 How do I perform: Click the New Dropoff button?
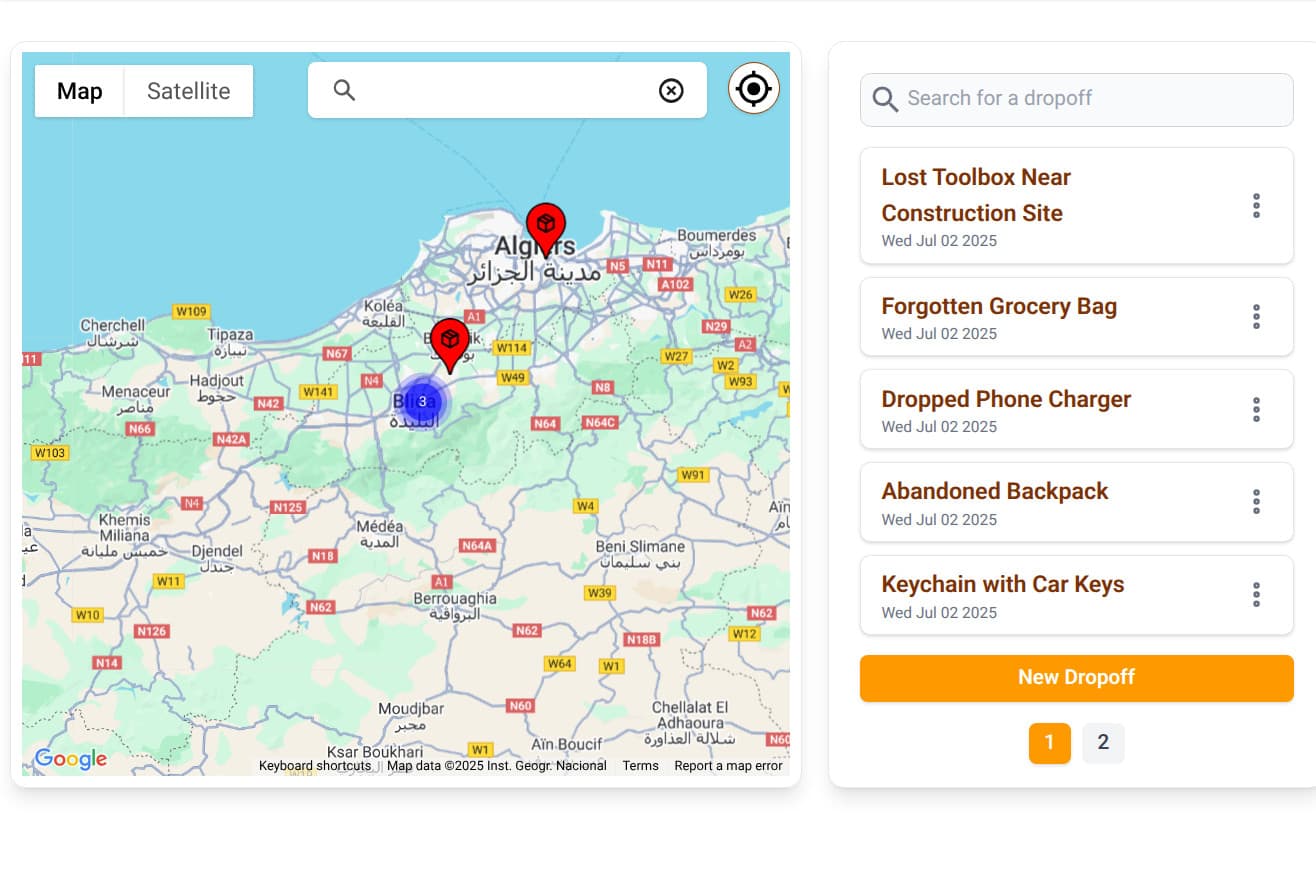point(1077,678)
